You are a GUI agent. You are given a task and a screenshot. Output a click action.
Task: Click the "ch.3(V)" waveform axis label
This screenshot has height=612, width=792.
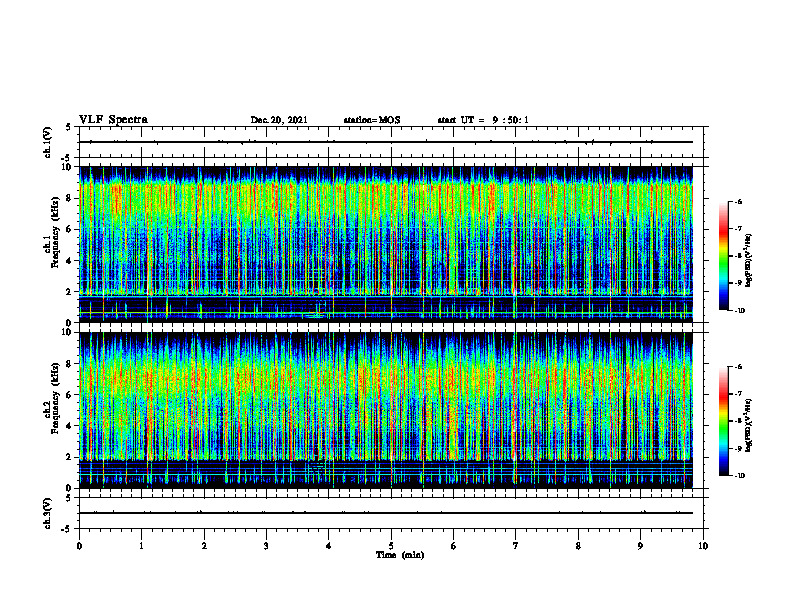(x=47, y=513)
